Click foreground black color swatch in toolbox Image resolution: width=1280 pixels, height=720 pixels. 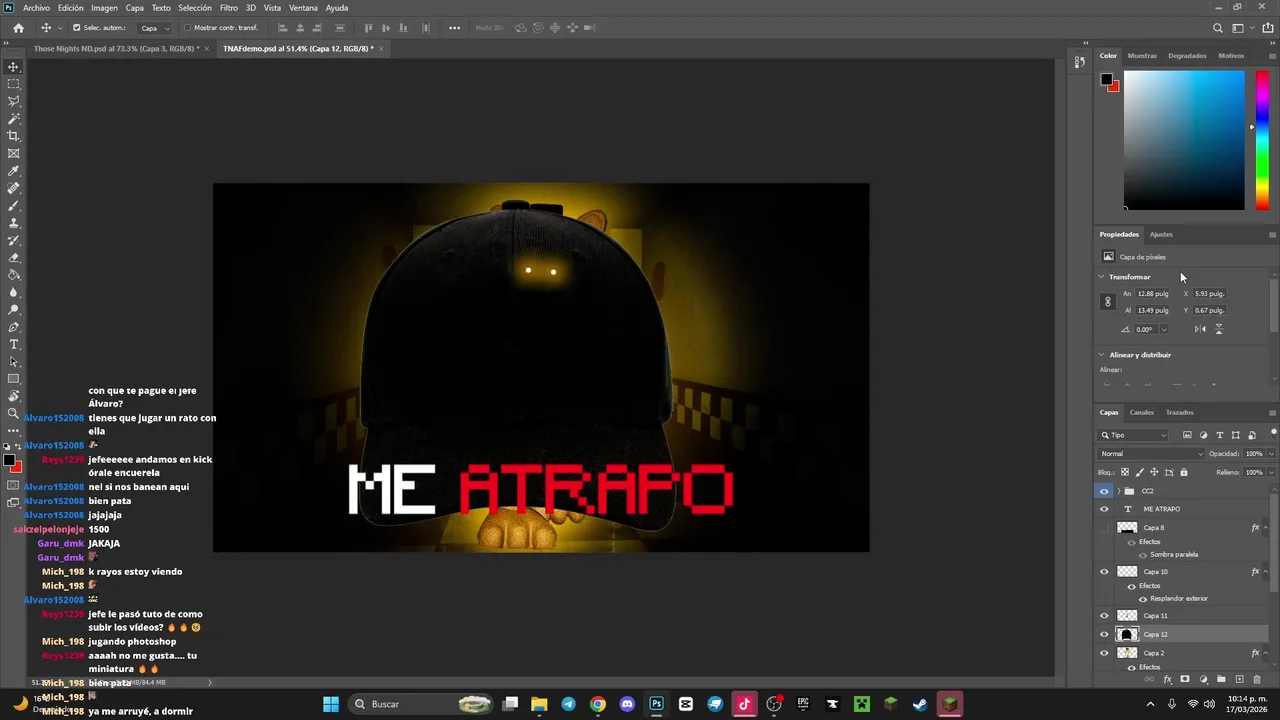9,461
